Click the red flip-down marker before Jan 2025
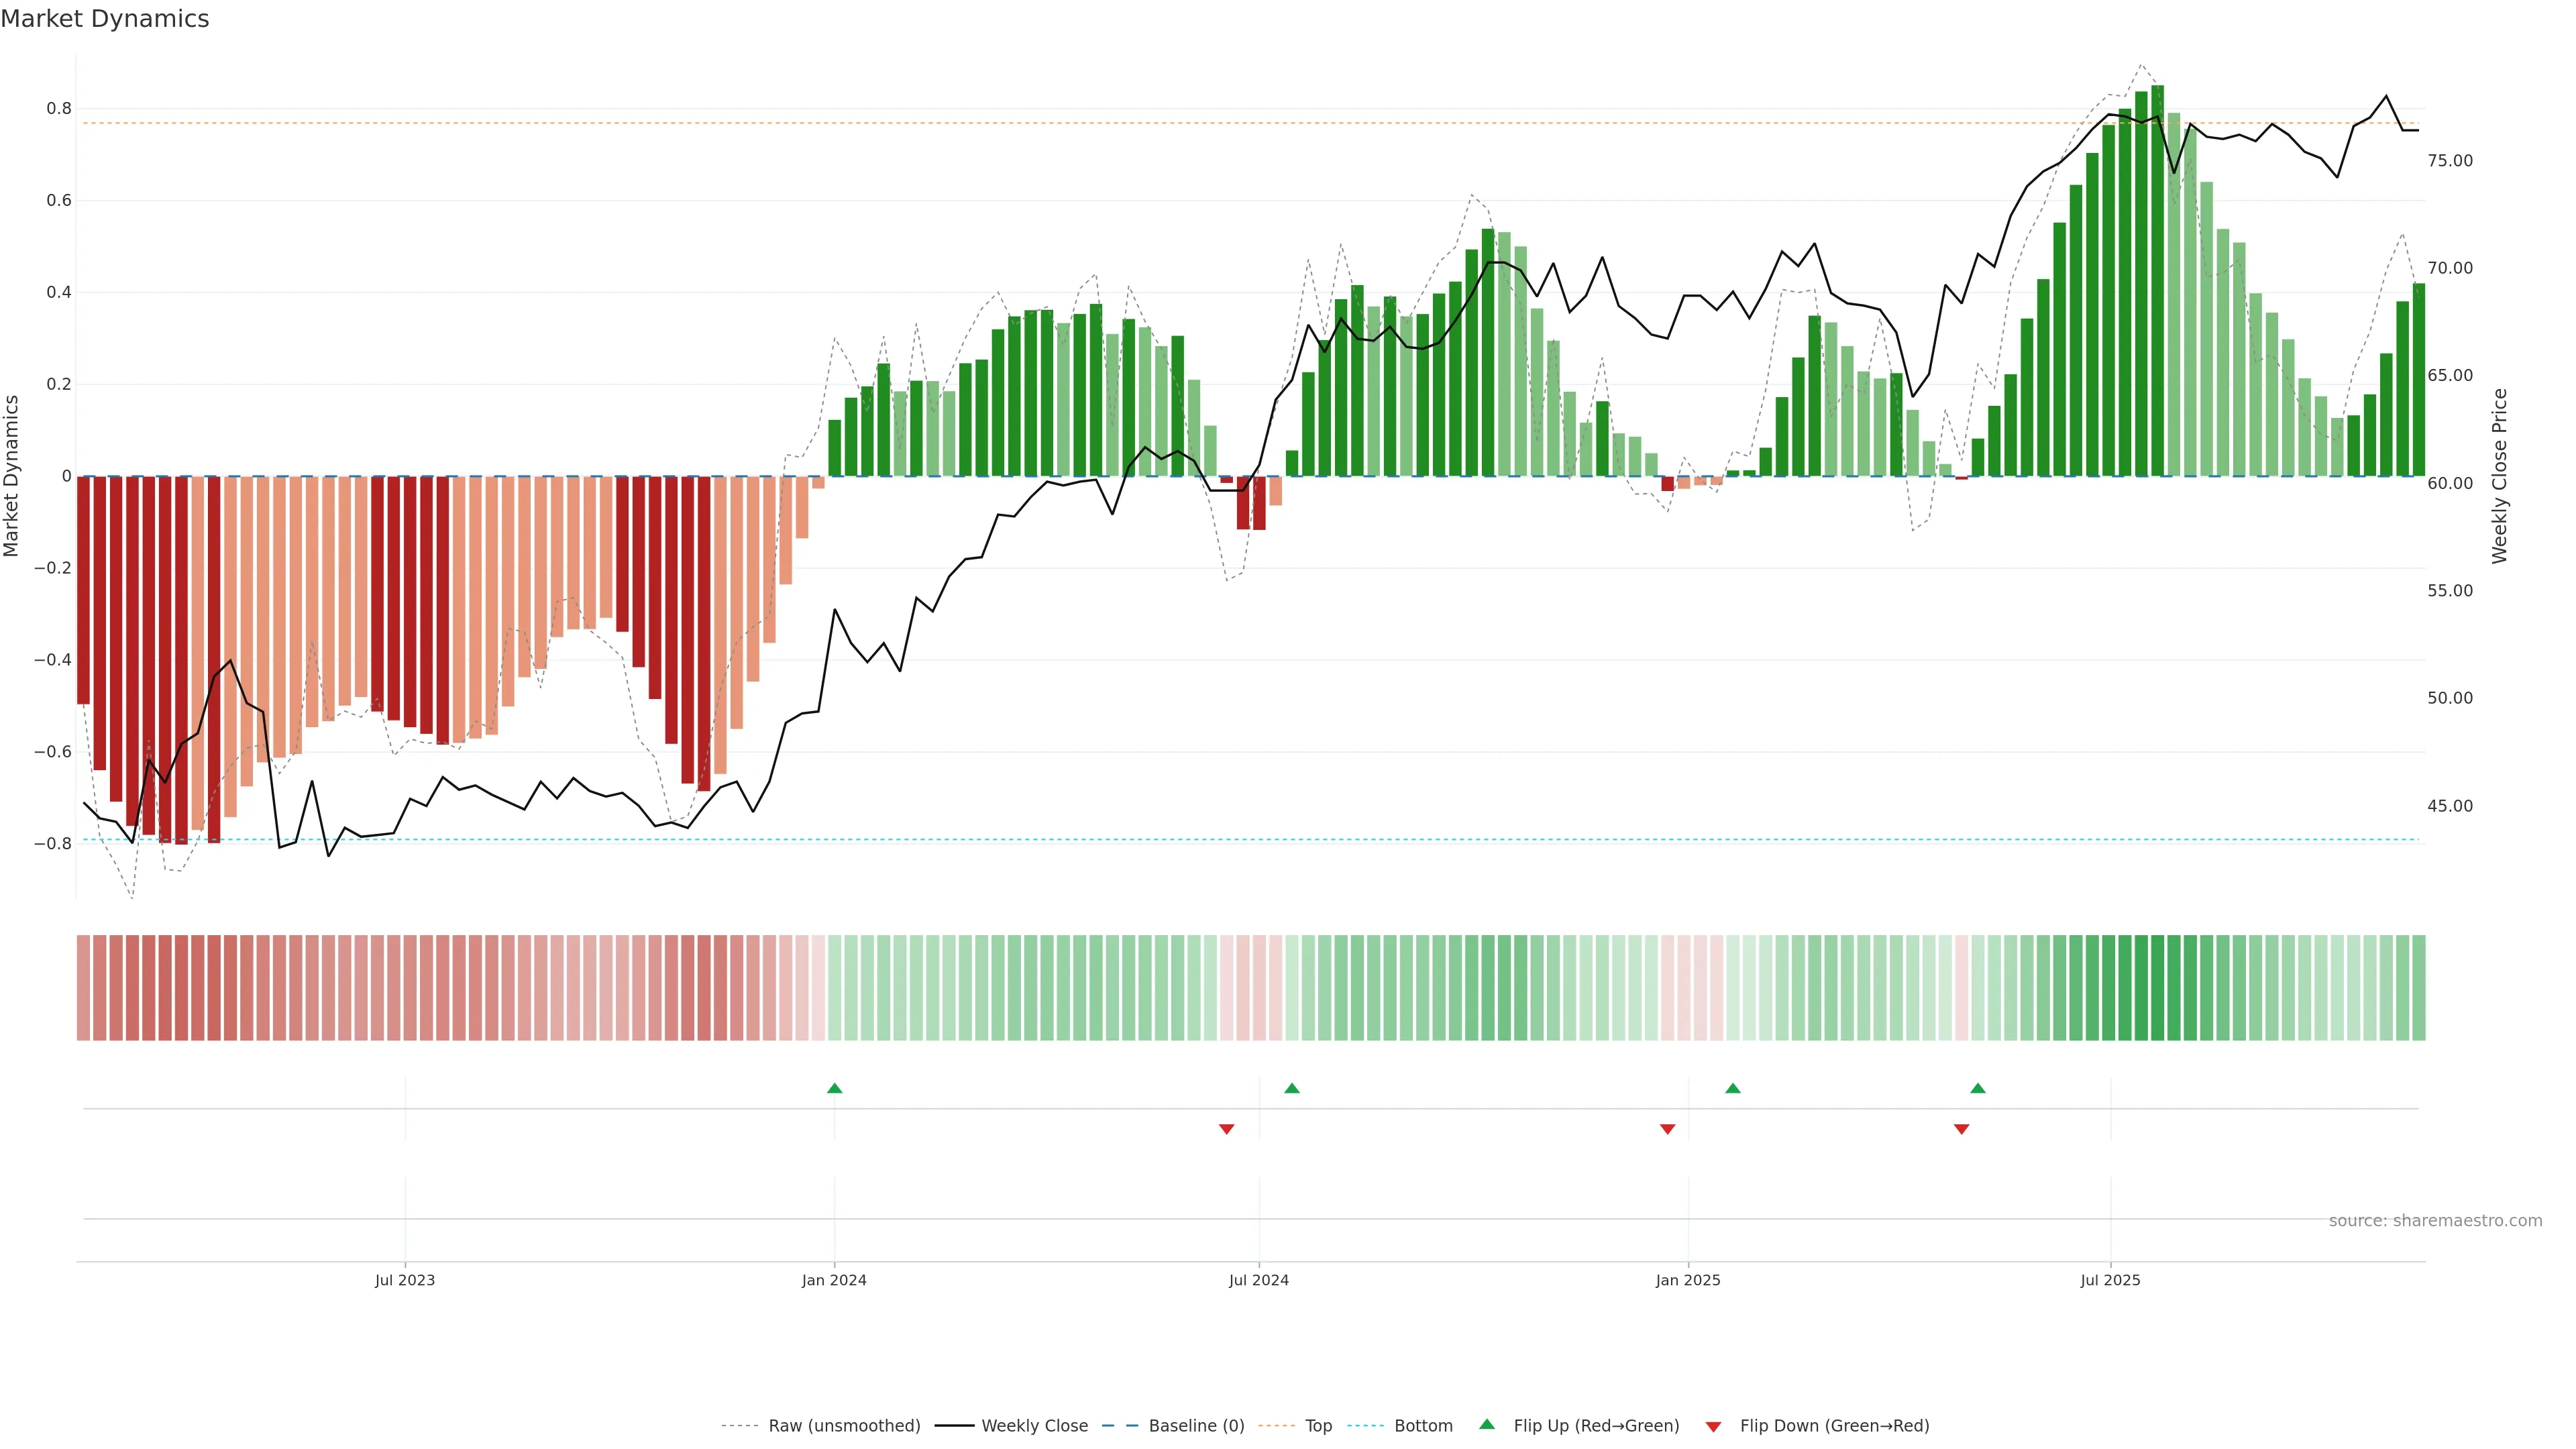The width and height of the screenshot is (2576, 1449). (x=1667, y=1129)
